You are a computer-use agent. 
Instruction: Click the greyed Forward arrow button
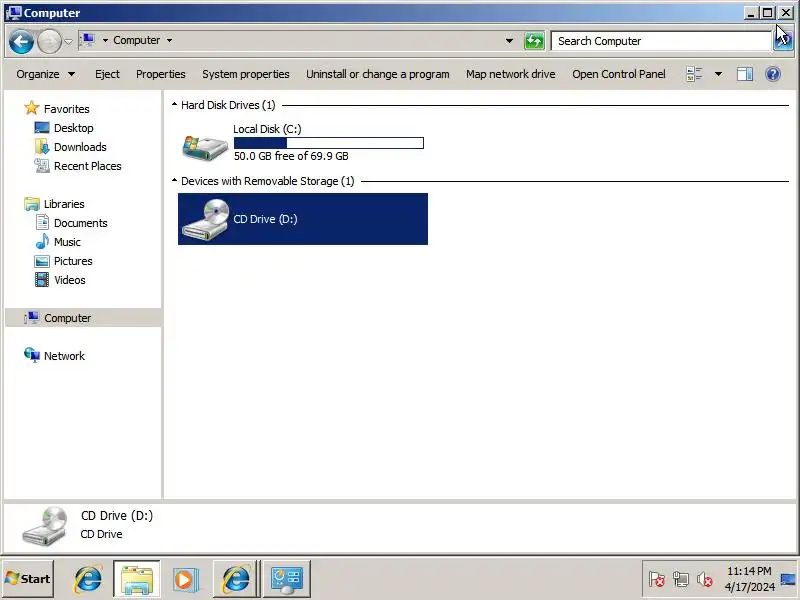[x=49, y=41]
